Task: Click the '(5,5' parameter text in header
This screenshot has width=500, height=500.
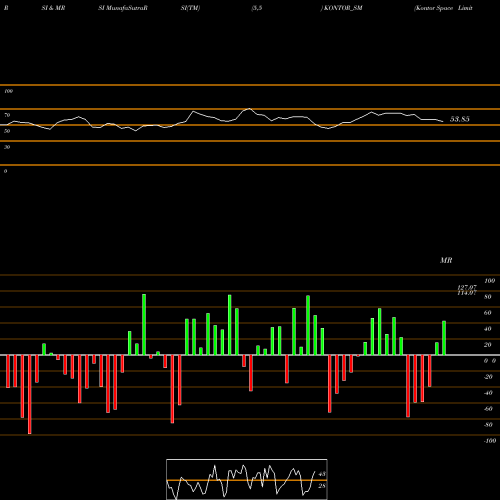Action: point(257,8)
